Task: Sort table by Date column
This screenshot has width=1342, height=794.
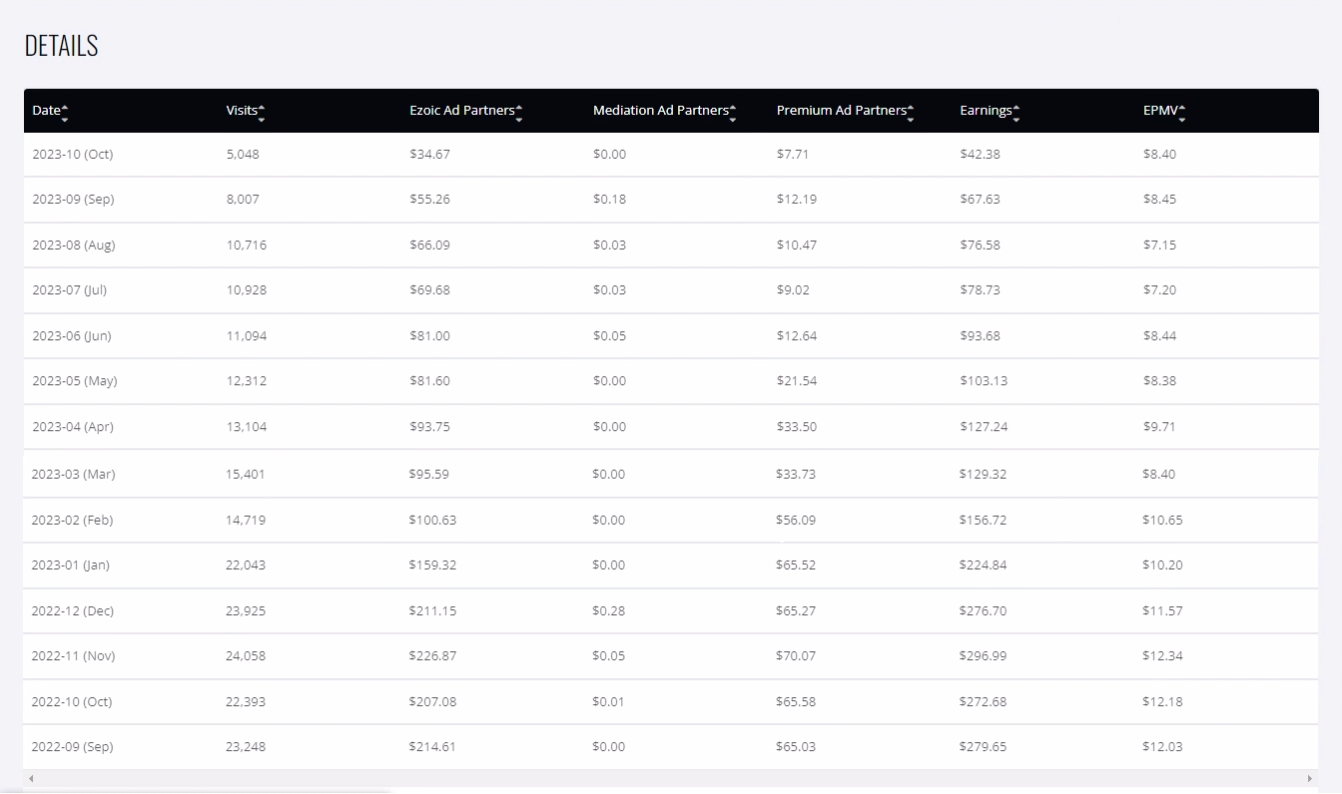Action: (50, 111)
